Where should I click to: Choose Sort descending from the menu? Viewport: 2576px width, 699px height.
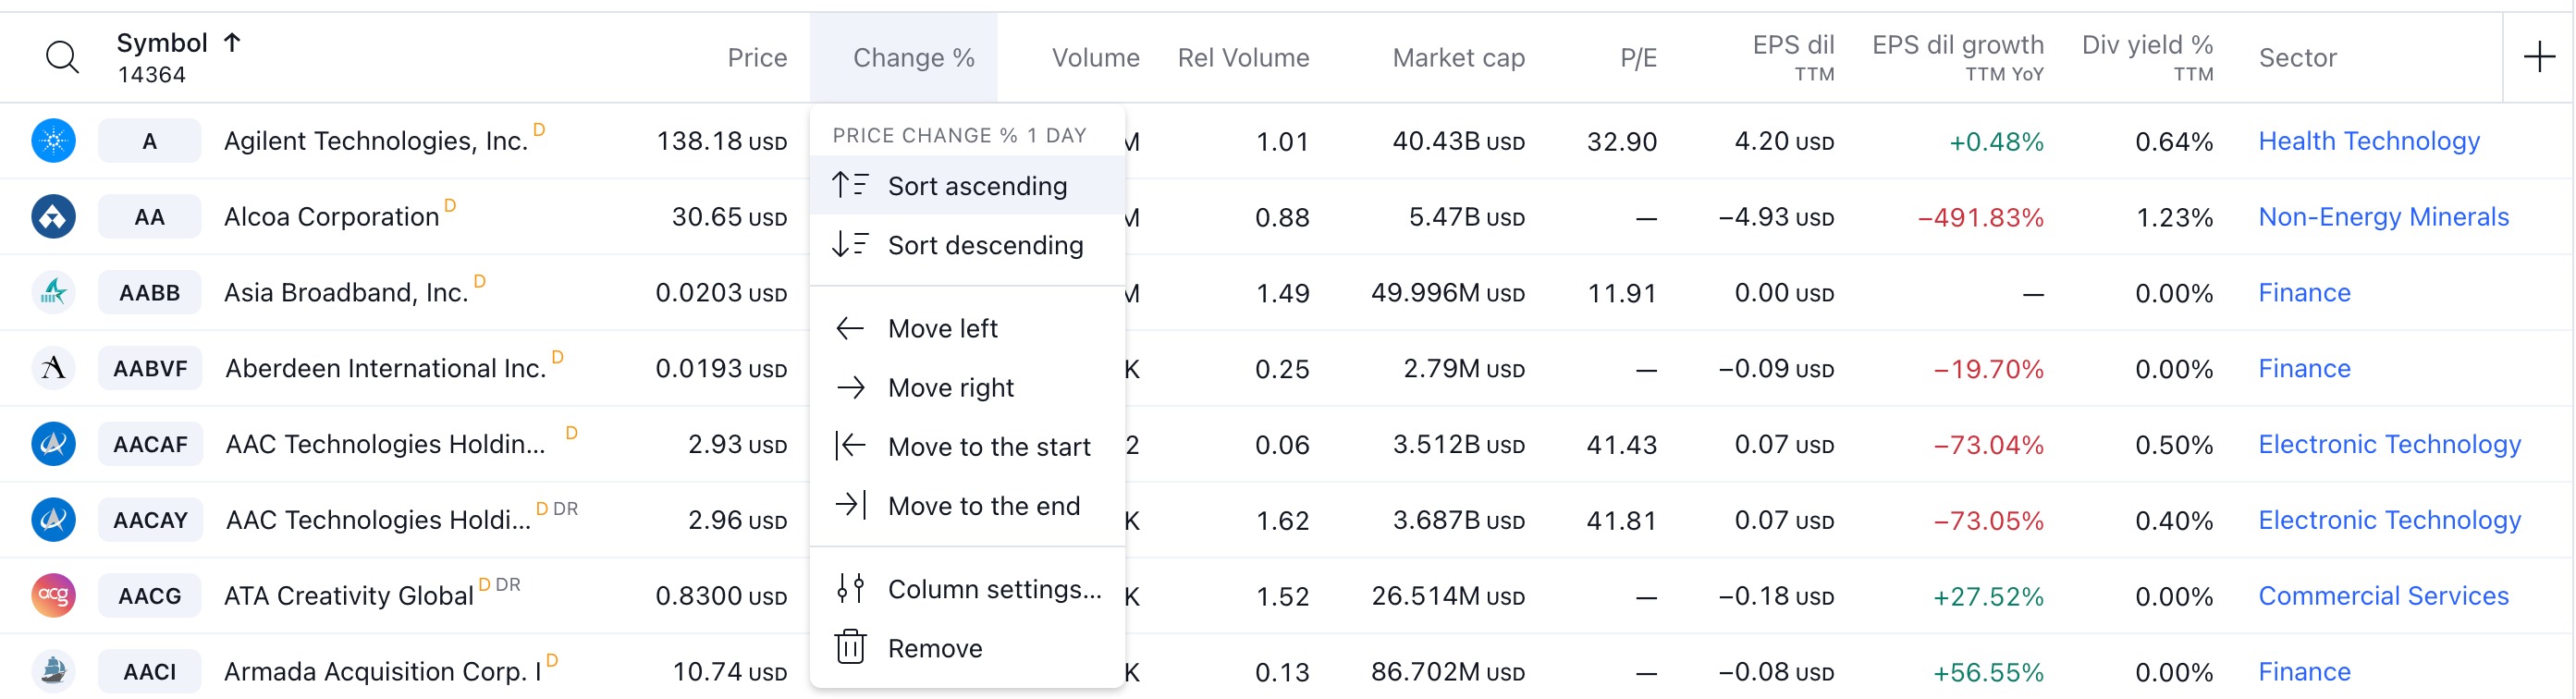point(984,245)
